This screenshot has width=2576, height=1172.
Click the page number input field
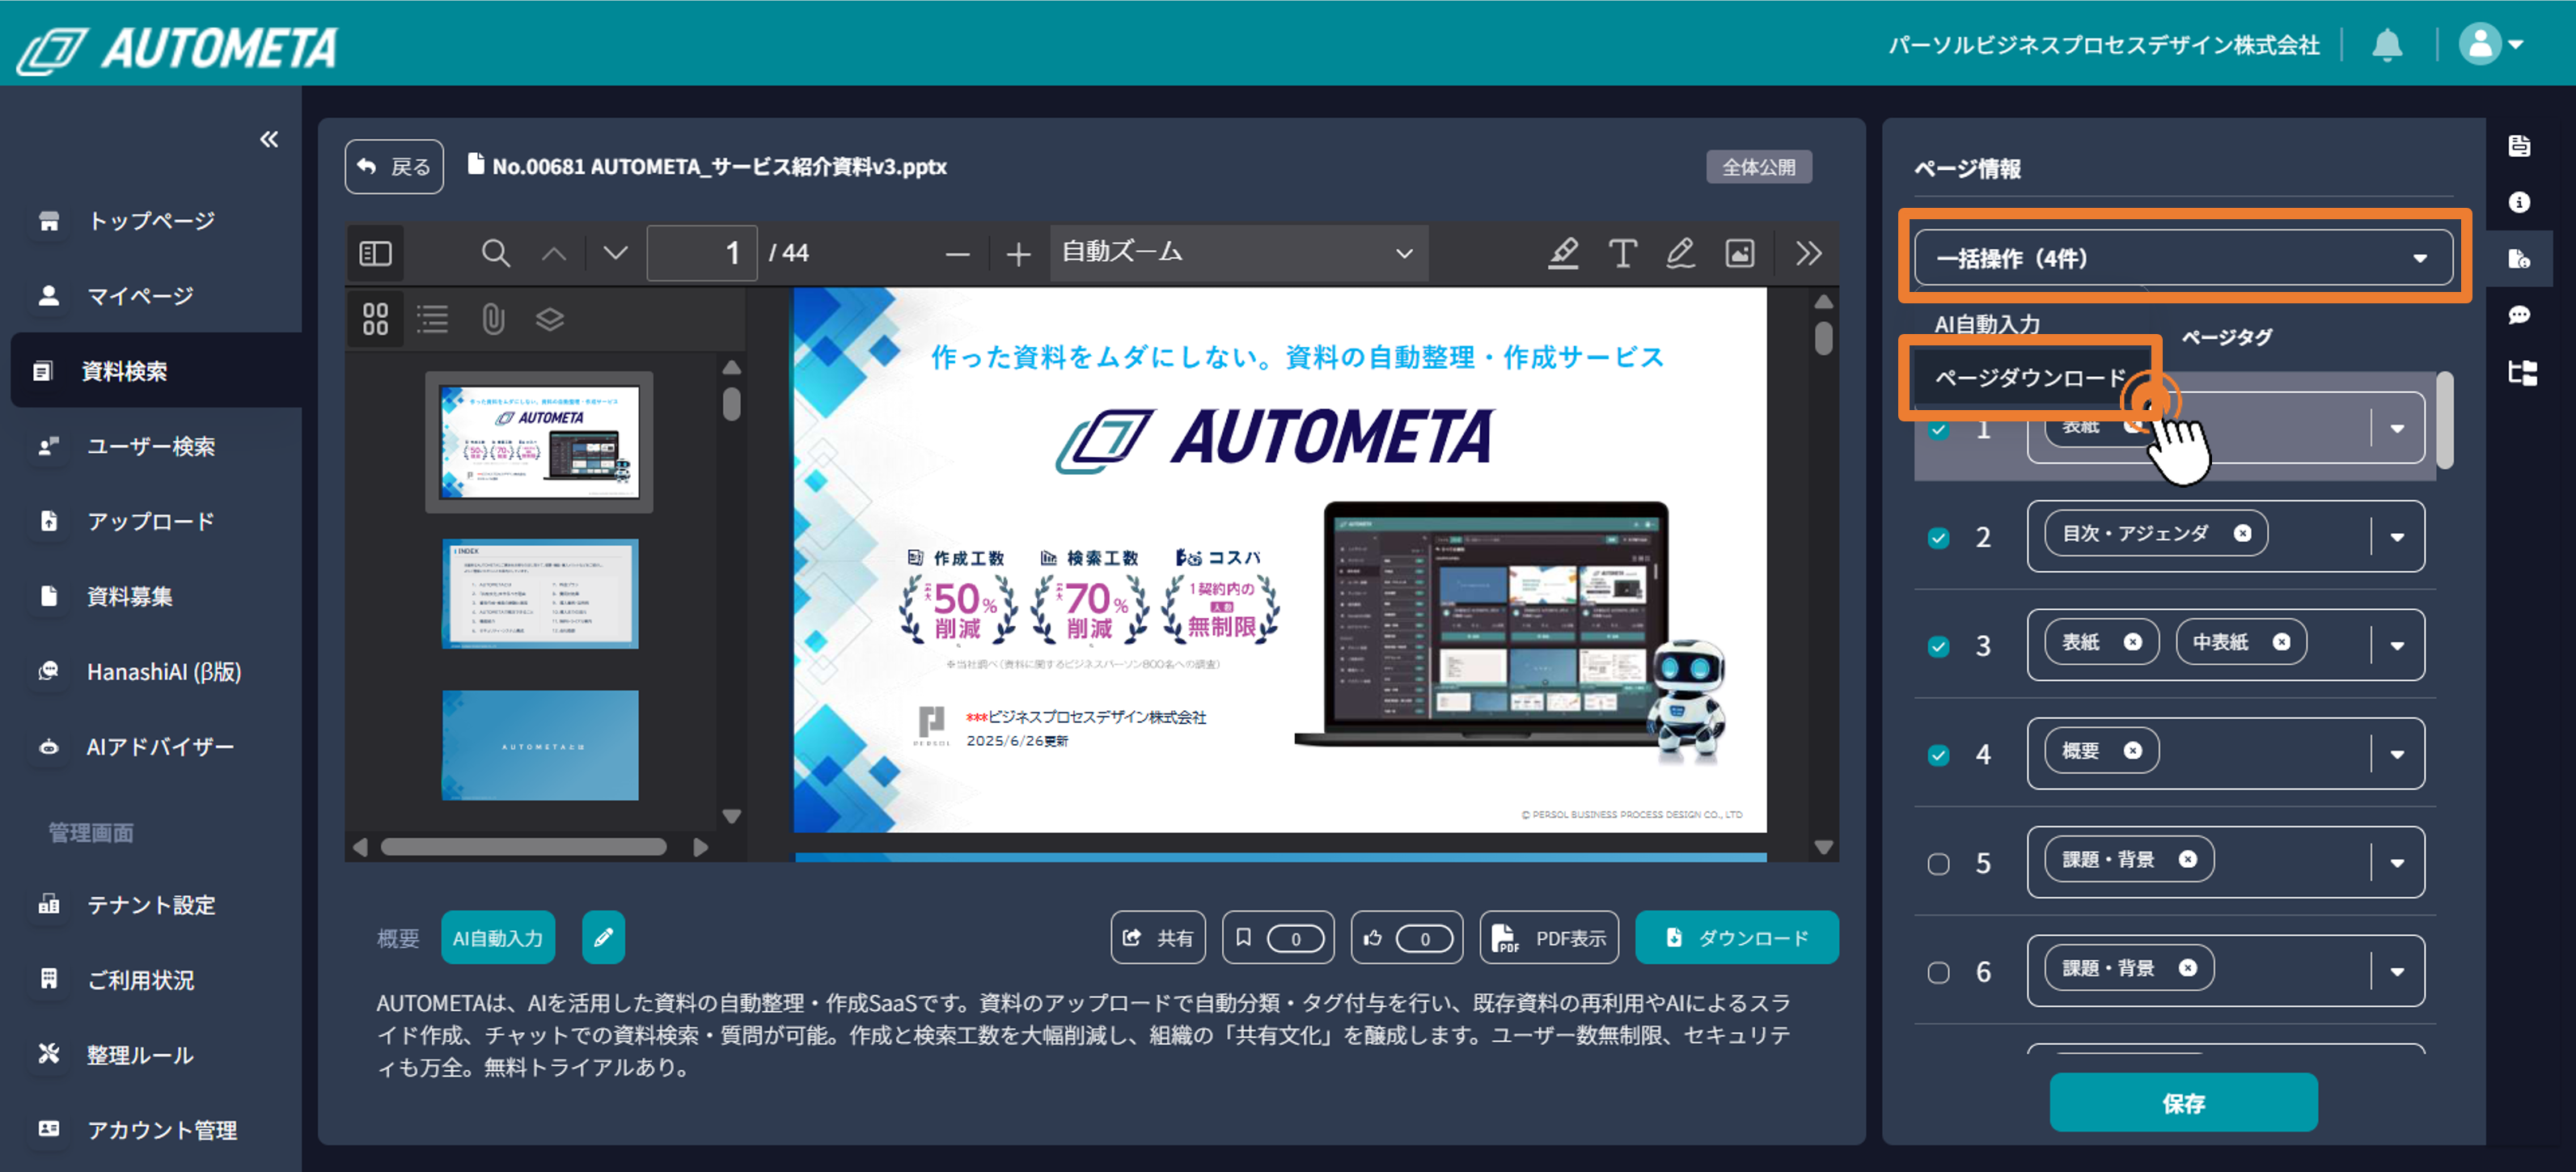click(701, 253)
